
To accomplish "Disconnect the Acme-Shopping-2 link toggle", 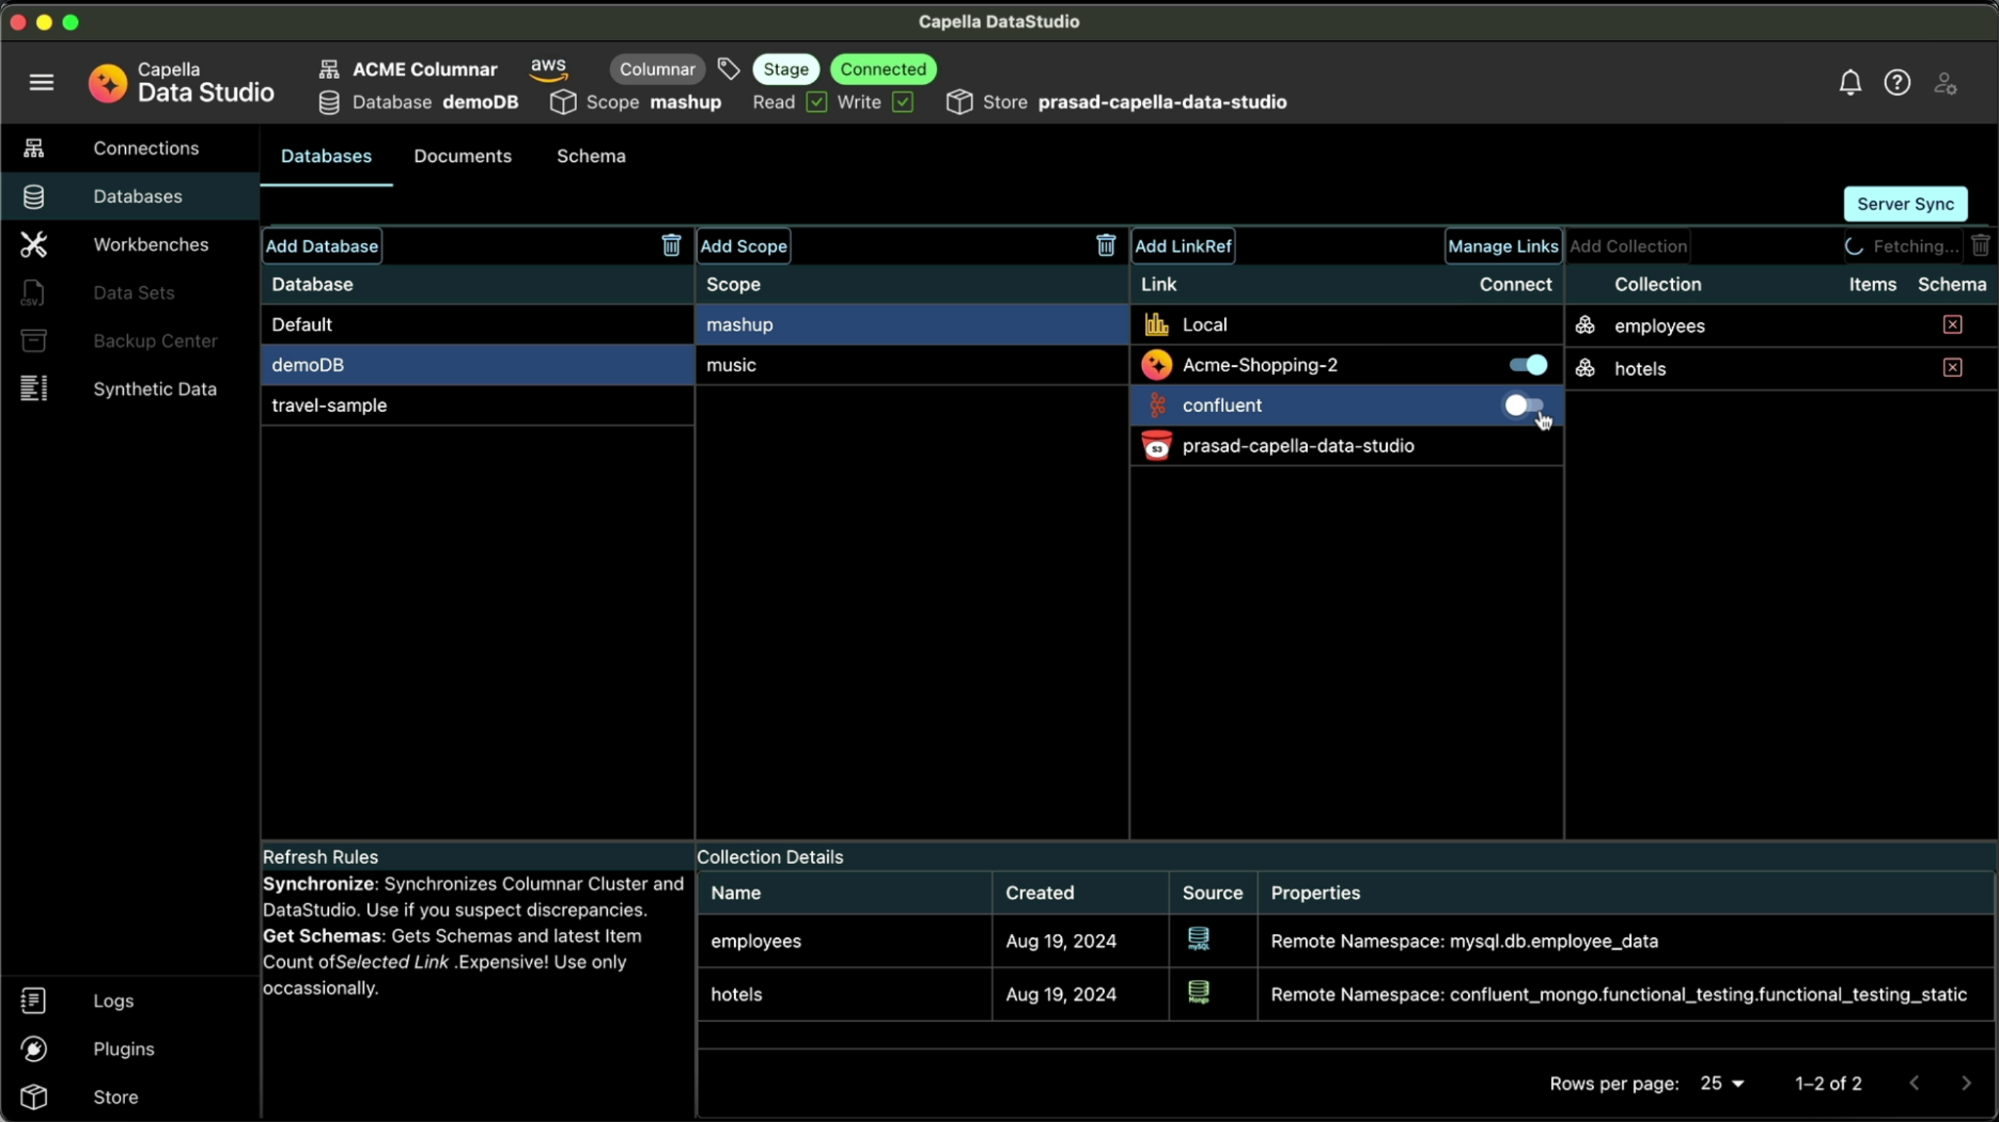I will [1527, 365].
